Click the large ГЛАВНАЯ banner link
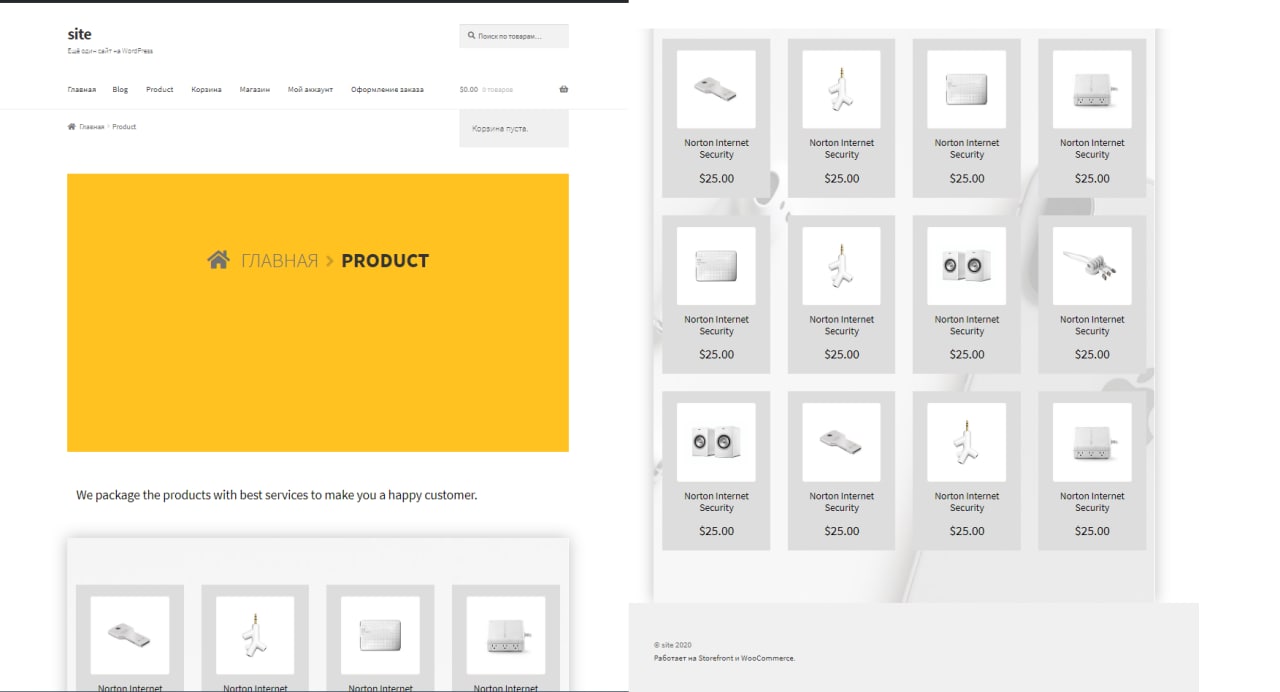Image resolution: width=1280 pixels, height=692 pixels. tap(279, 261)
